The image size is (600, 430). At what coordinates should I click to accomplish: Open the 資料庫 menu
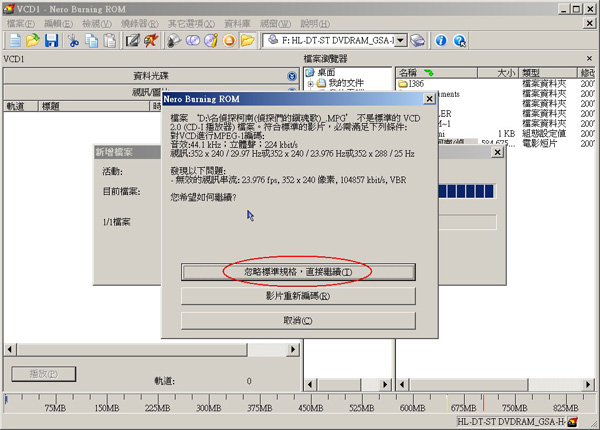coord(237,24)
